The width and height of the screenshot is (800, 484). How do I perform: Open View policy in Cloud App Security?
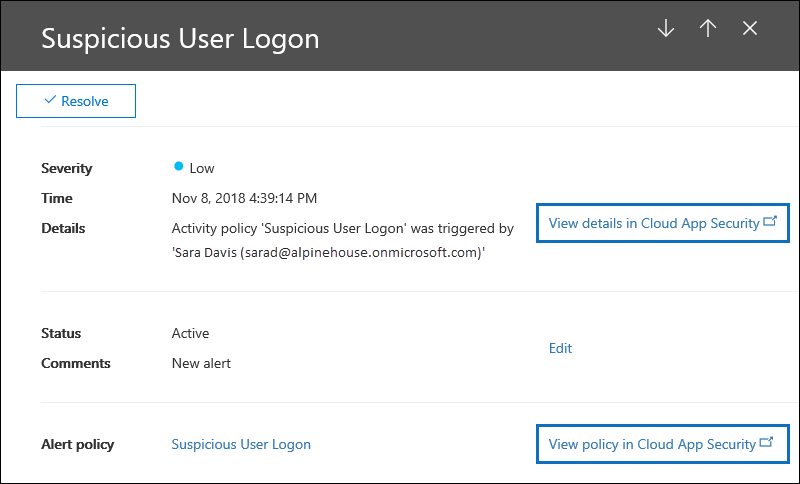[663, 444]
